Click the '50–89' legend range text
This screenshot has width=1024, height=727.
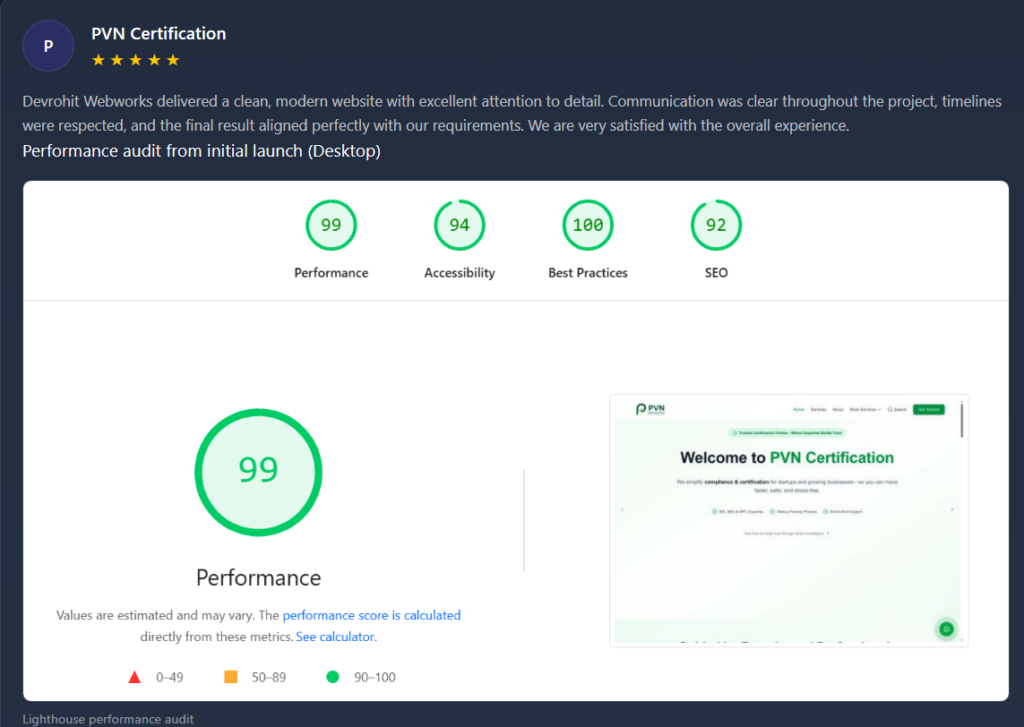[268, 677]
